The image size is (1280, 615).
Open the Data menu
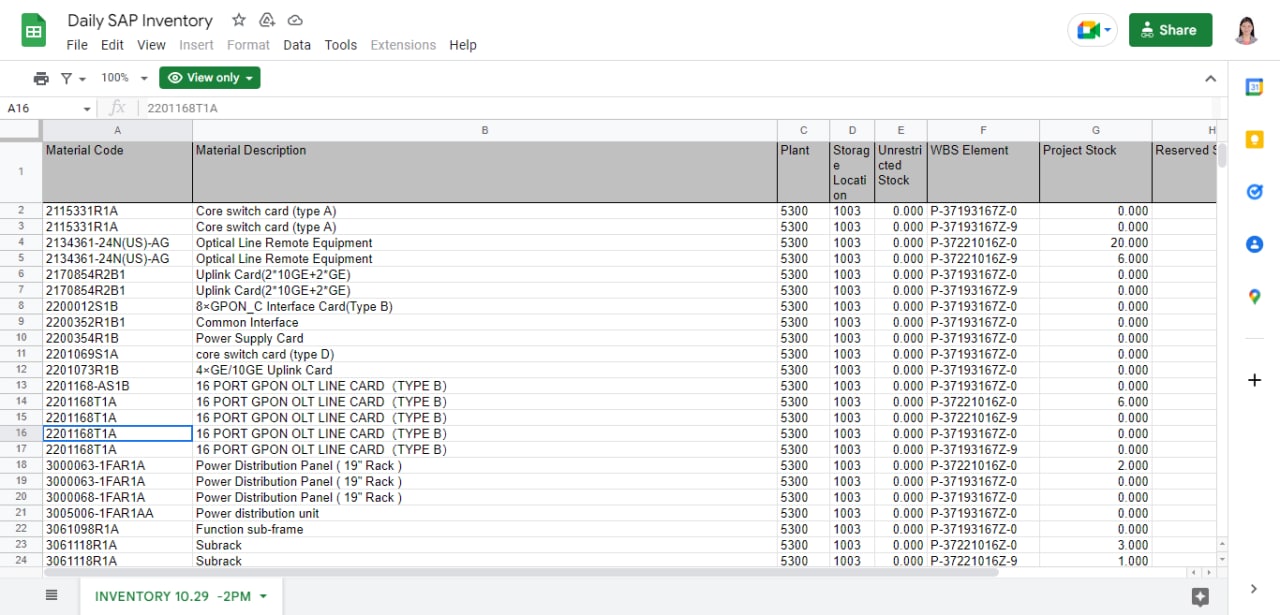[x=297, y=45]
